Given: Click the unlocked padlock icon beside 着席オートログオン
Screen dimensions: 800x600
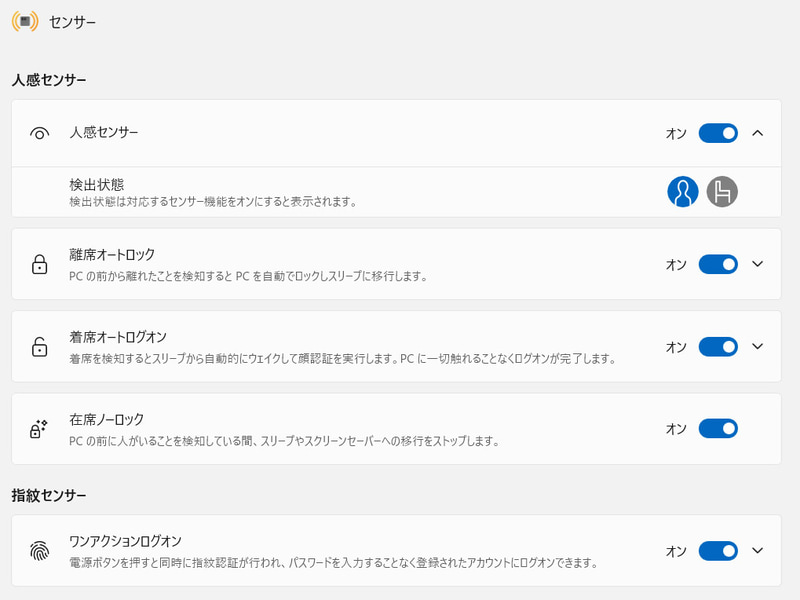Looking at the screenshot, I should coord(39,347).
